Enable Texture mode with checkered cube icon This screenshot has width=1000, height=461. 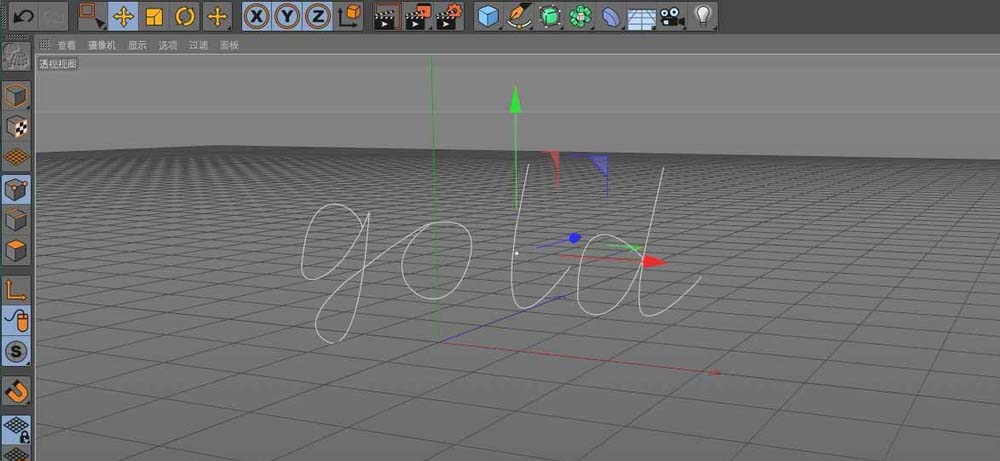tap(17, 127)
